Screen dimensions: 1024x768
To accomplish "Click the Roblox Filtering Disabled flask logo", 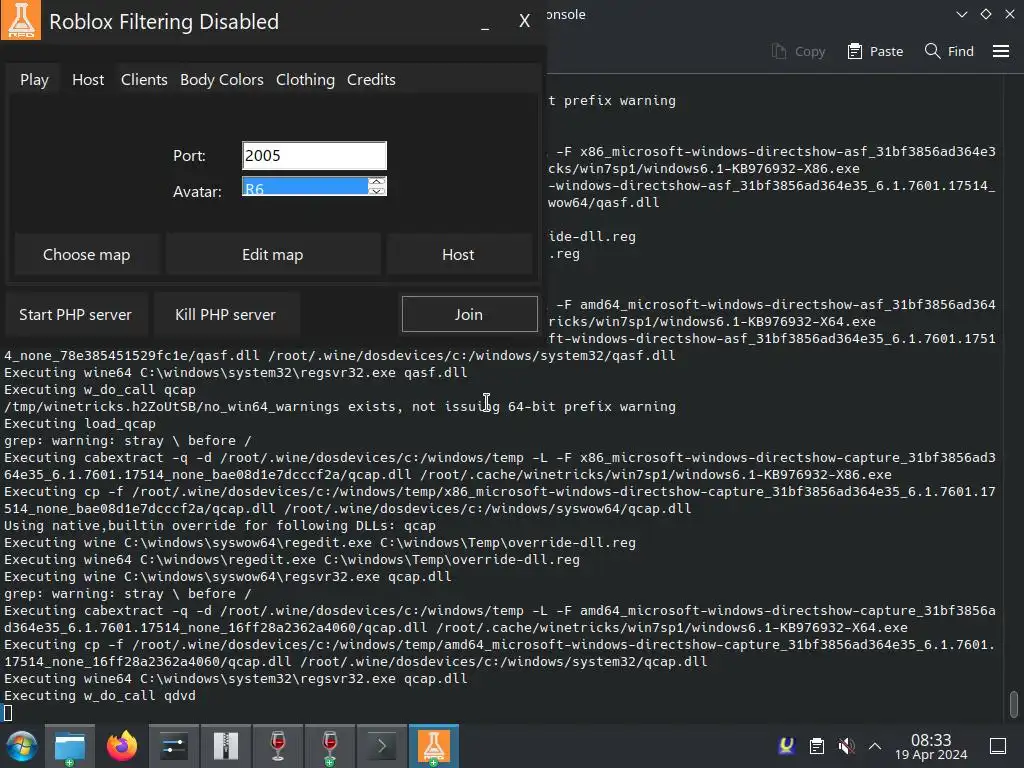I will (x=21, y=20).
